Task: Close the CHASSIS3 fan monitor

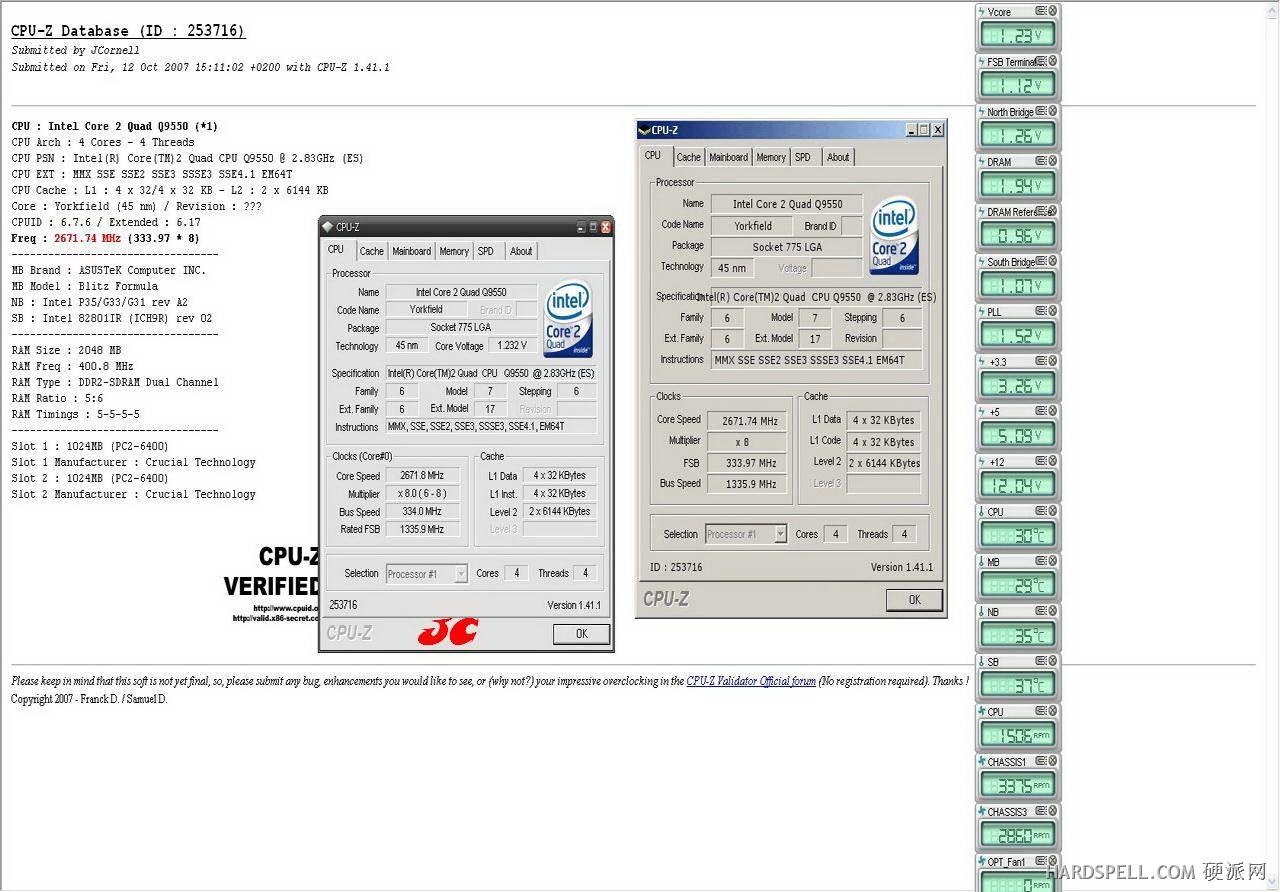Action: [1053, 810]
